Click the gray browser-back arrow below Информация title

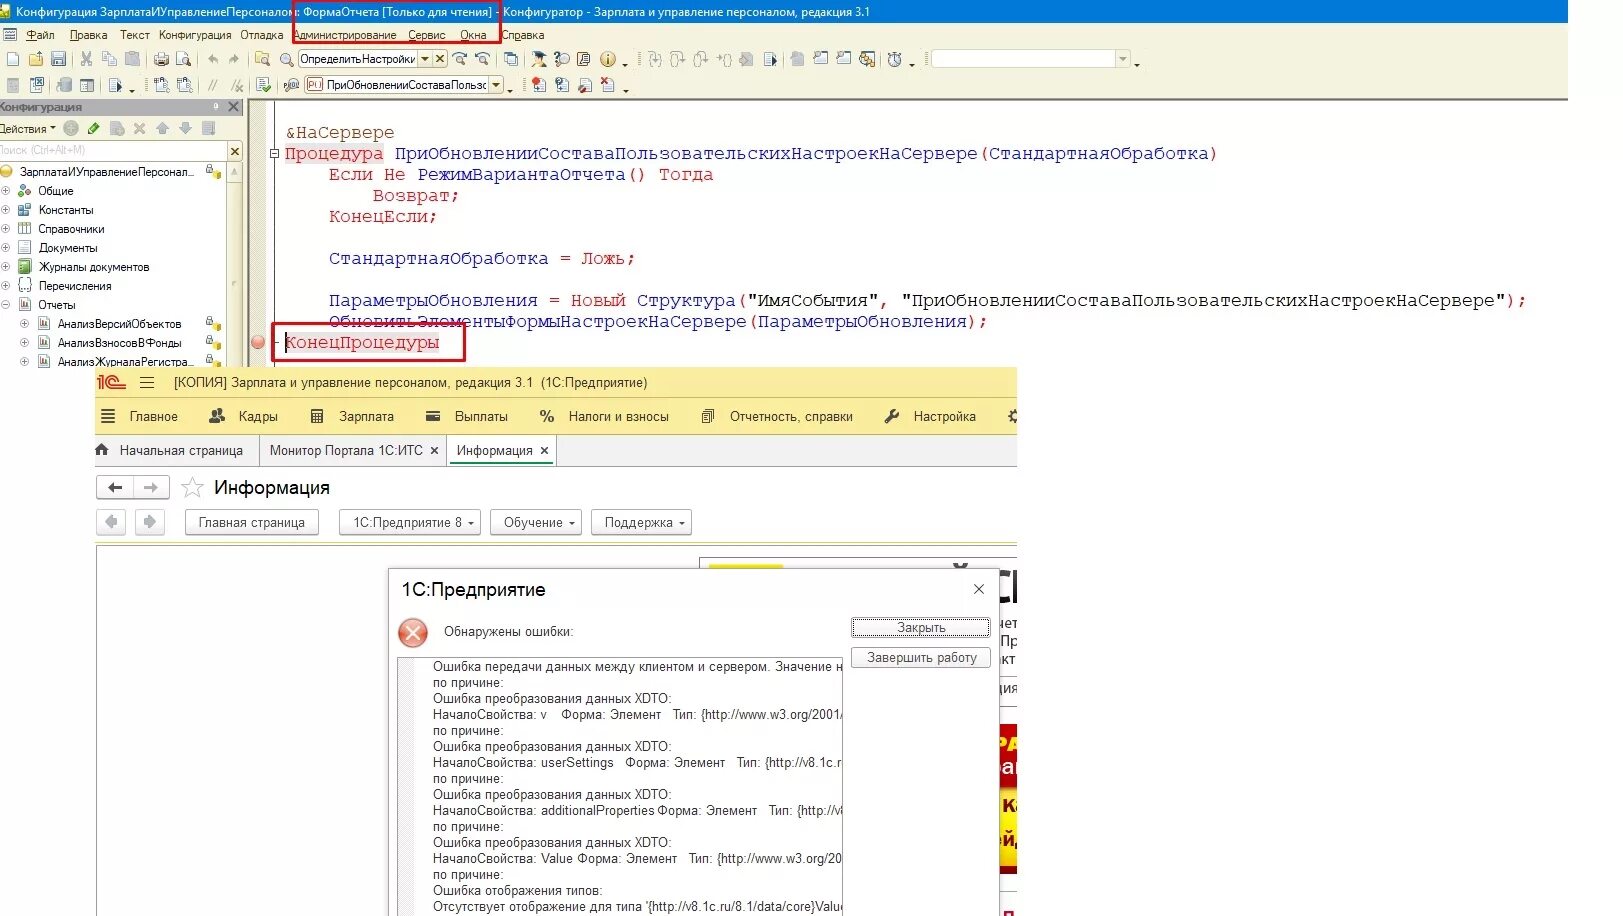point(111,522)
